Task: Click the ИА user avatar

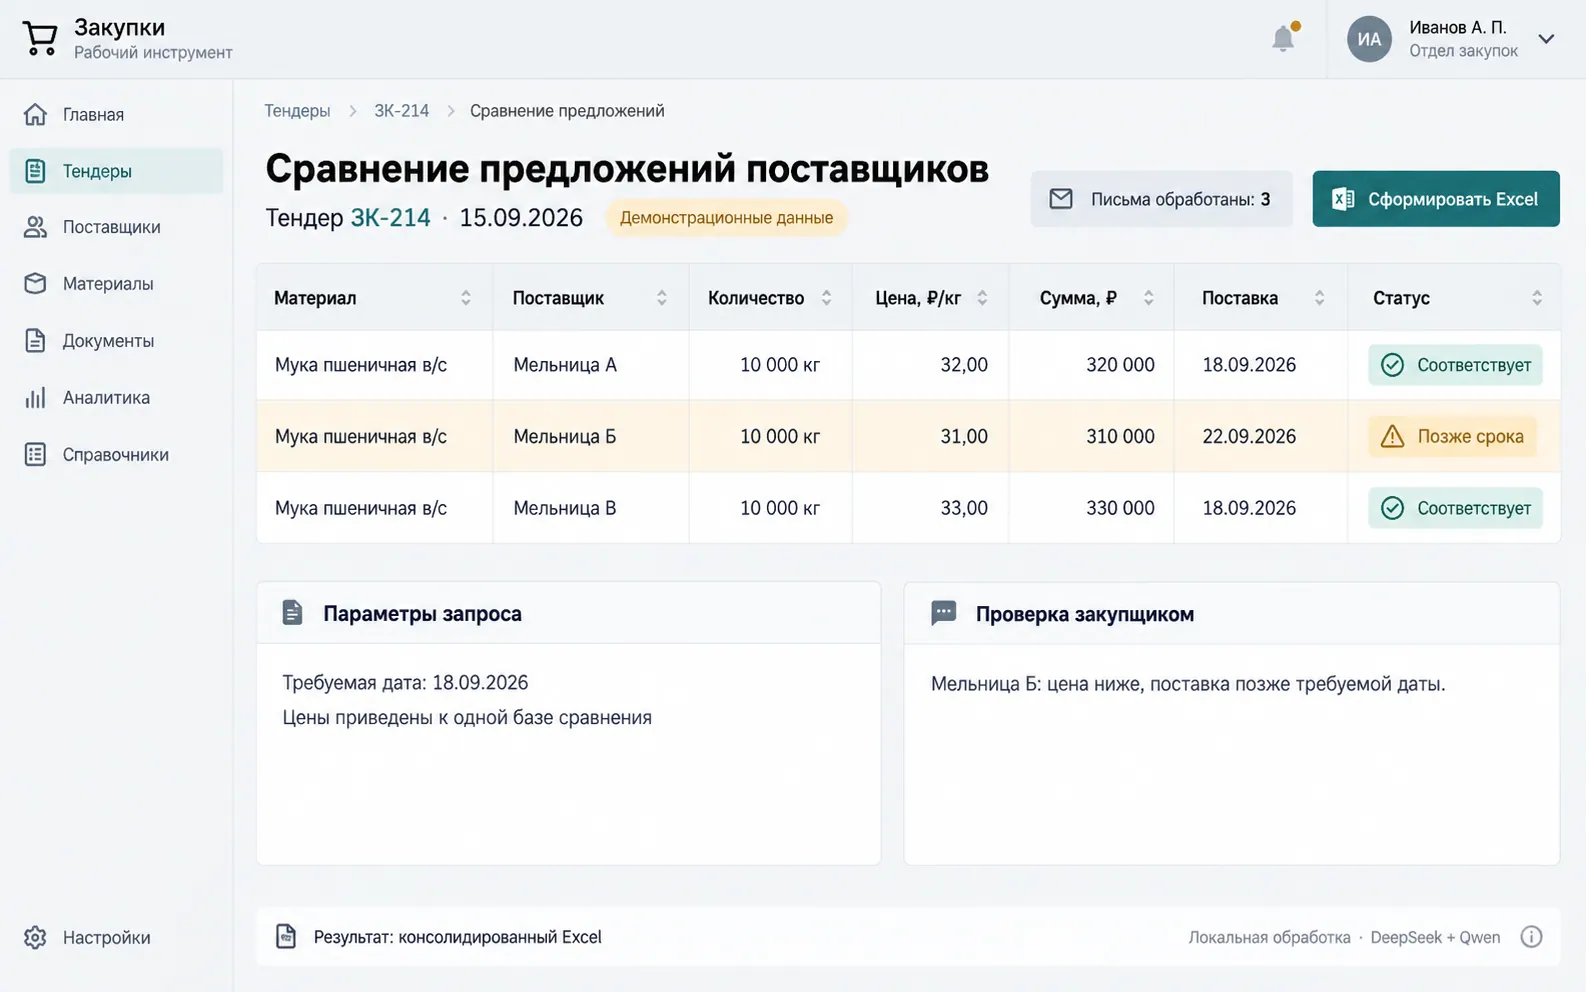Action: (x=1369, y=39)
